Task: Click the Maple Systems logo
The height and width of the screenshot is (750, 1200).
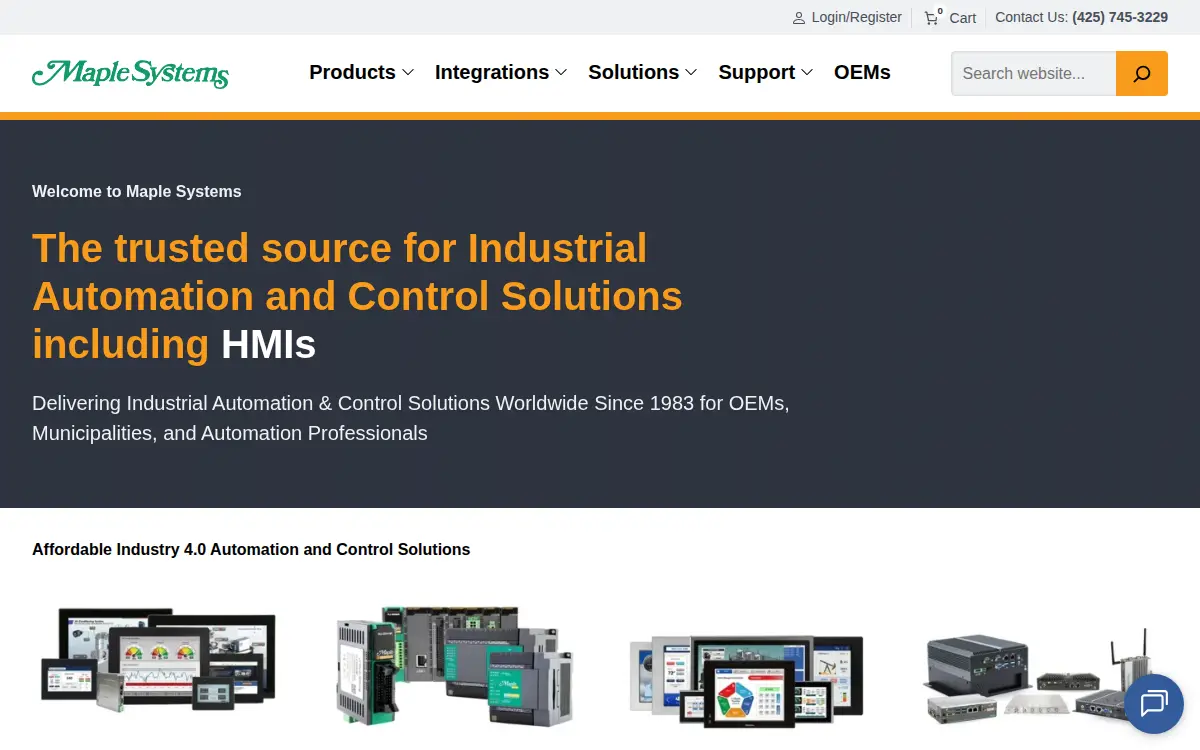Action: coord(130,73)
